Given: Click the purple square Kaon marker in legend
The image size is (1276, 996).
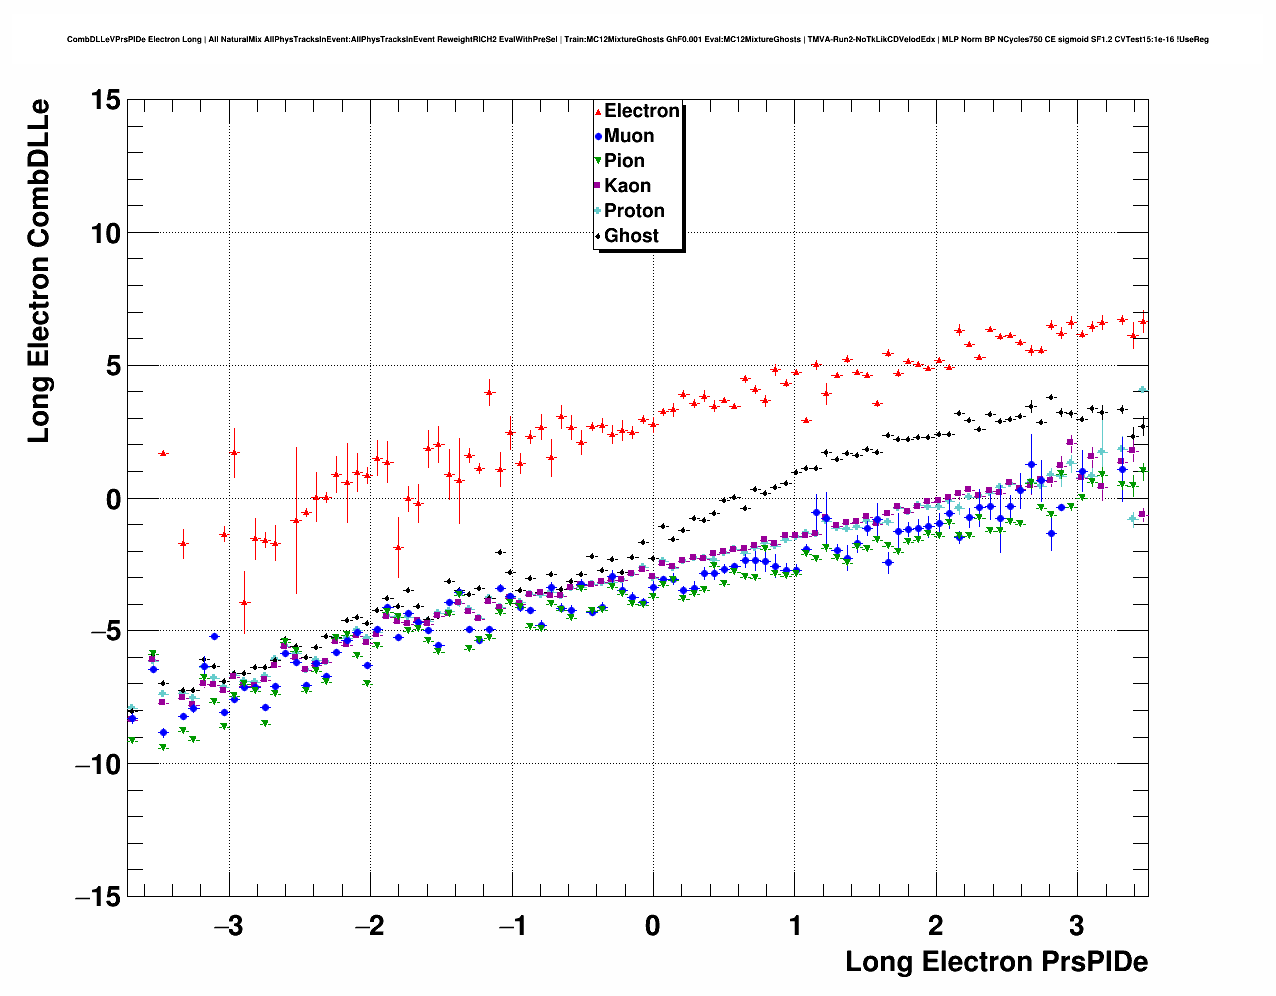Looking at the screenshot, I should point(598,187).
